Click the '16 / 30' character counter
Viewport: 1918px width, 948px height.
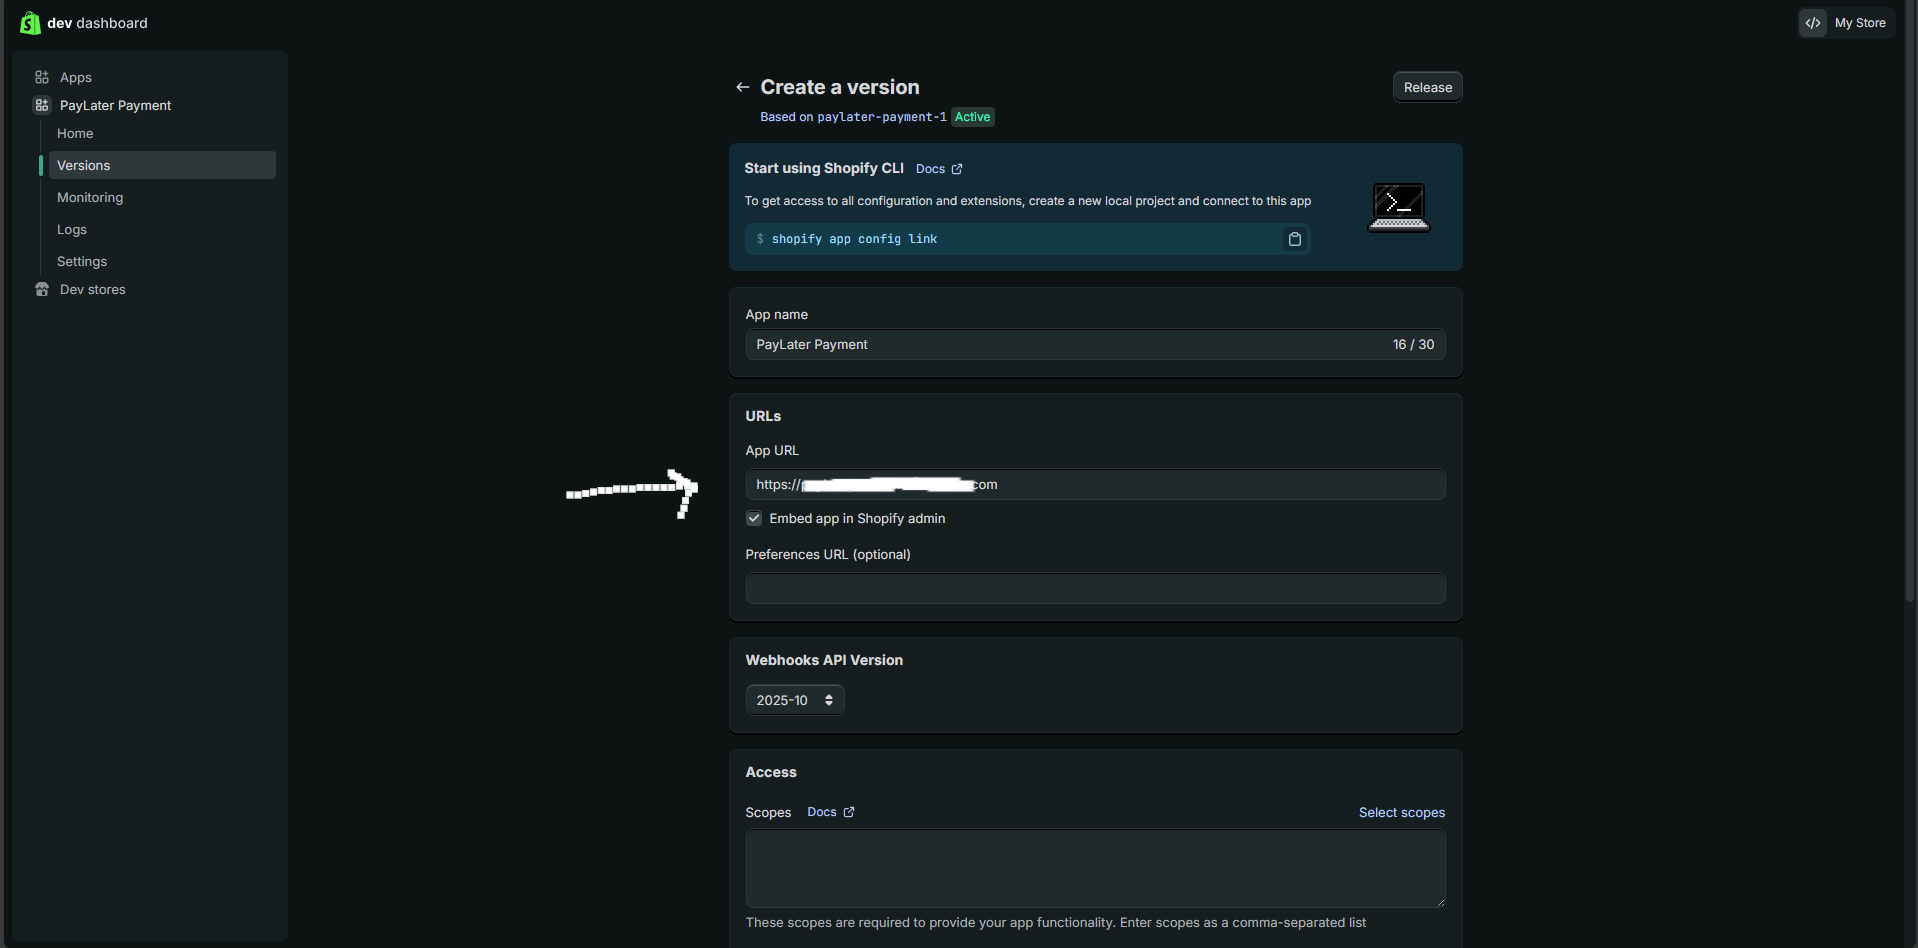(1413, 344)
